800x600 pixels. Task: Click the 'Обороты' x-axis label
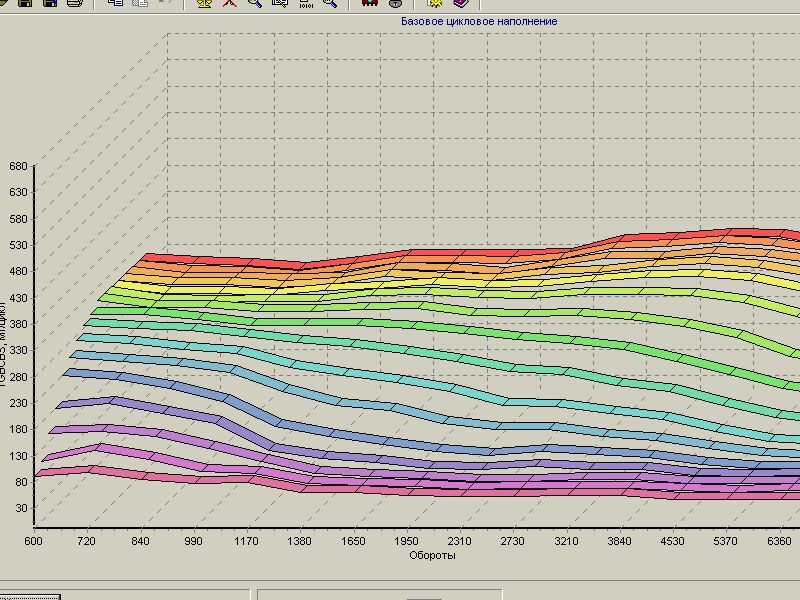click(432, 555)
